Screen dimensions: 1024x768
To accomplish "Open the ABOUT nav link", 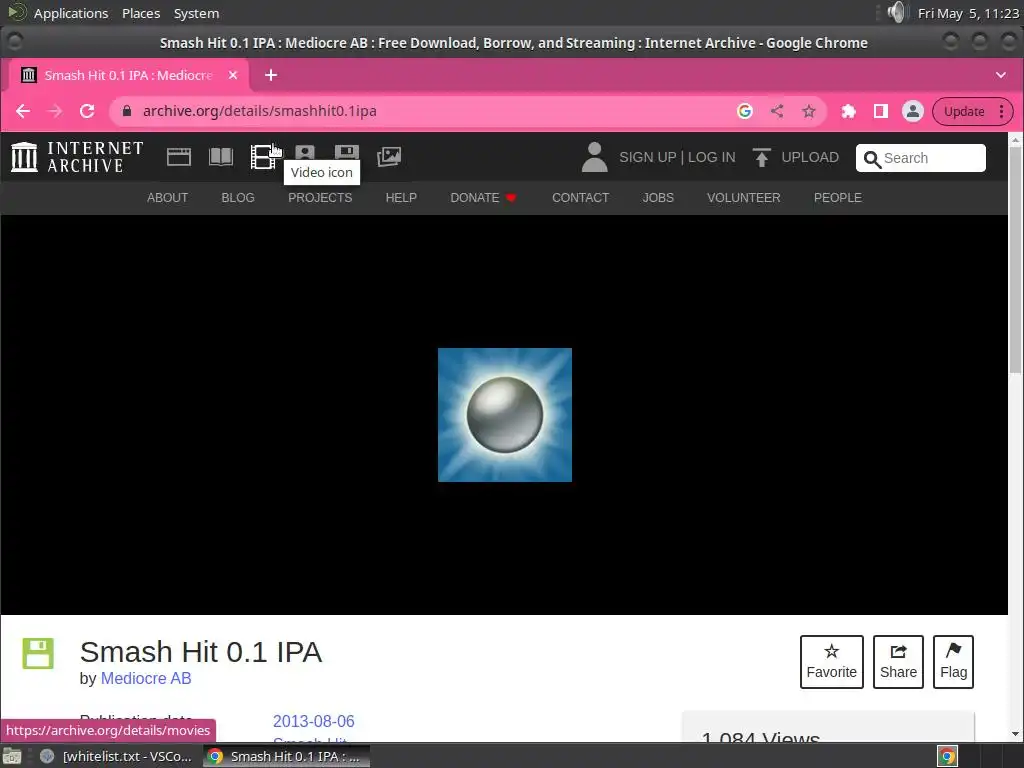I will pos(167,198).
